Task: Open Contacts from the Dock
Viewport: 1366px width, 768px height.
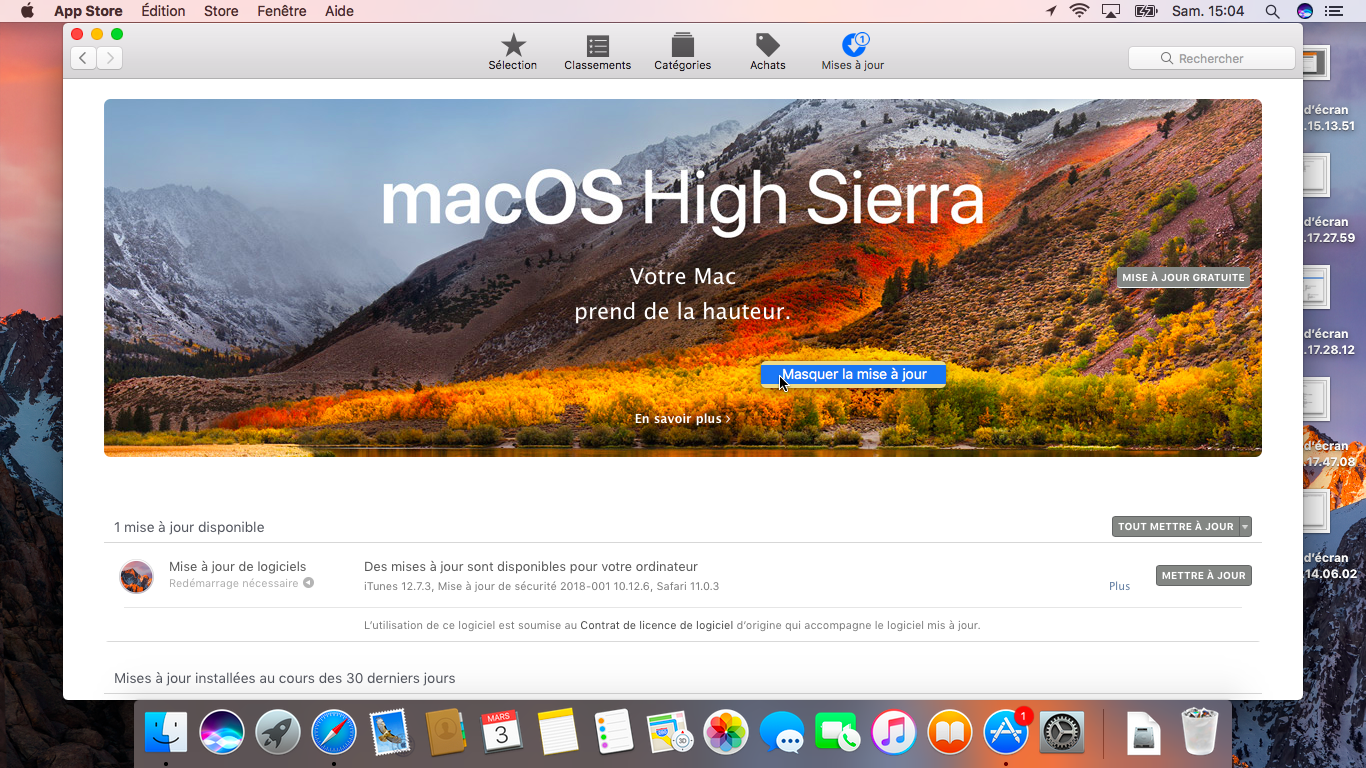Action: pos(446,732)
